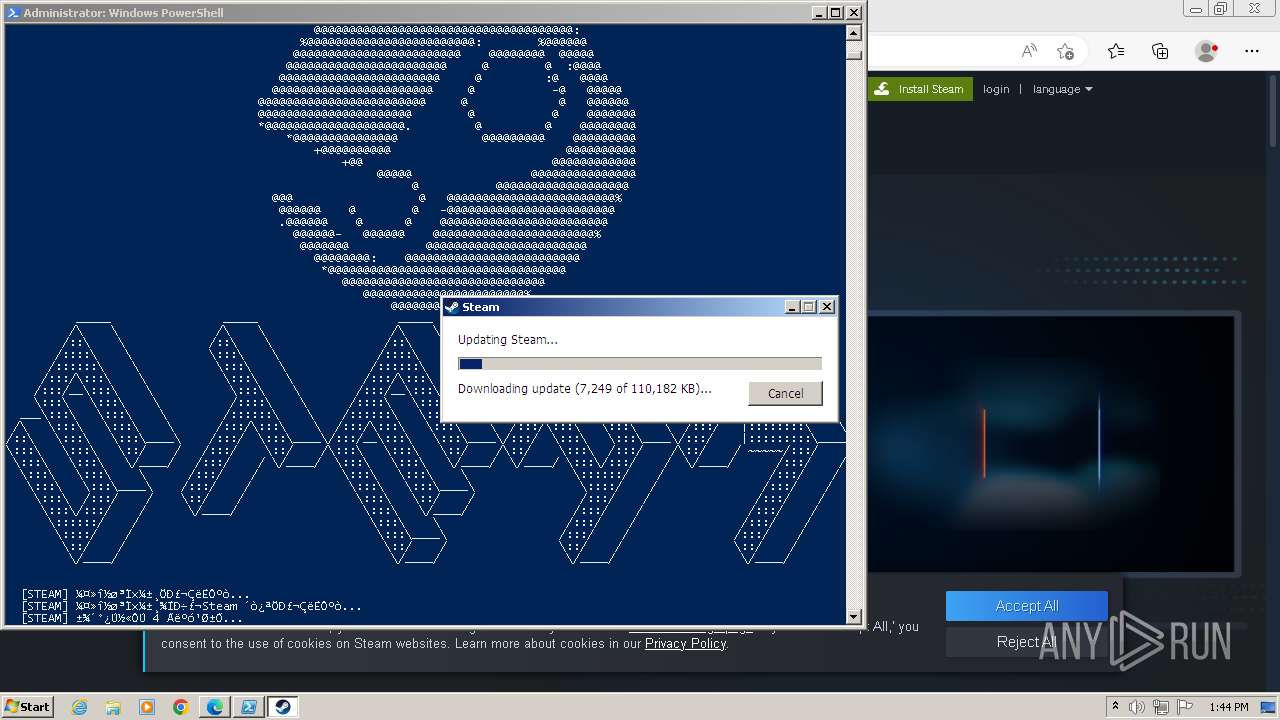
Task: Open Windows Media Player from taskbar
Action: pos(147,707)
